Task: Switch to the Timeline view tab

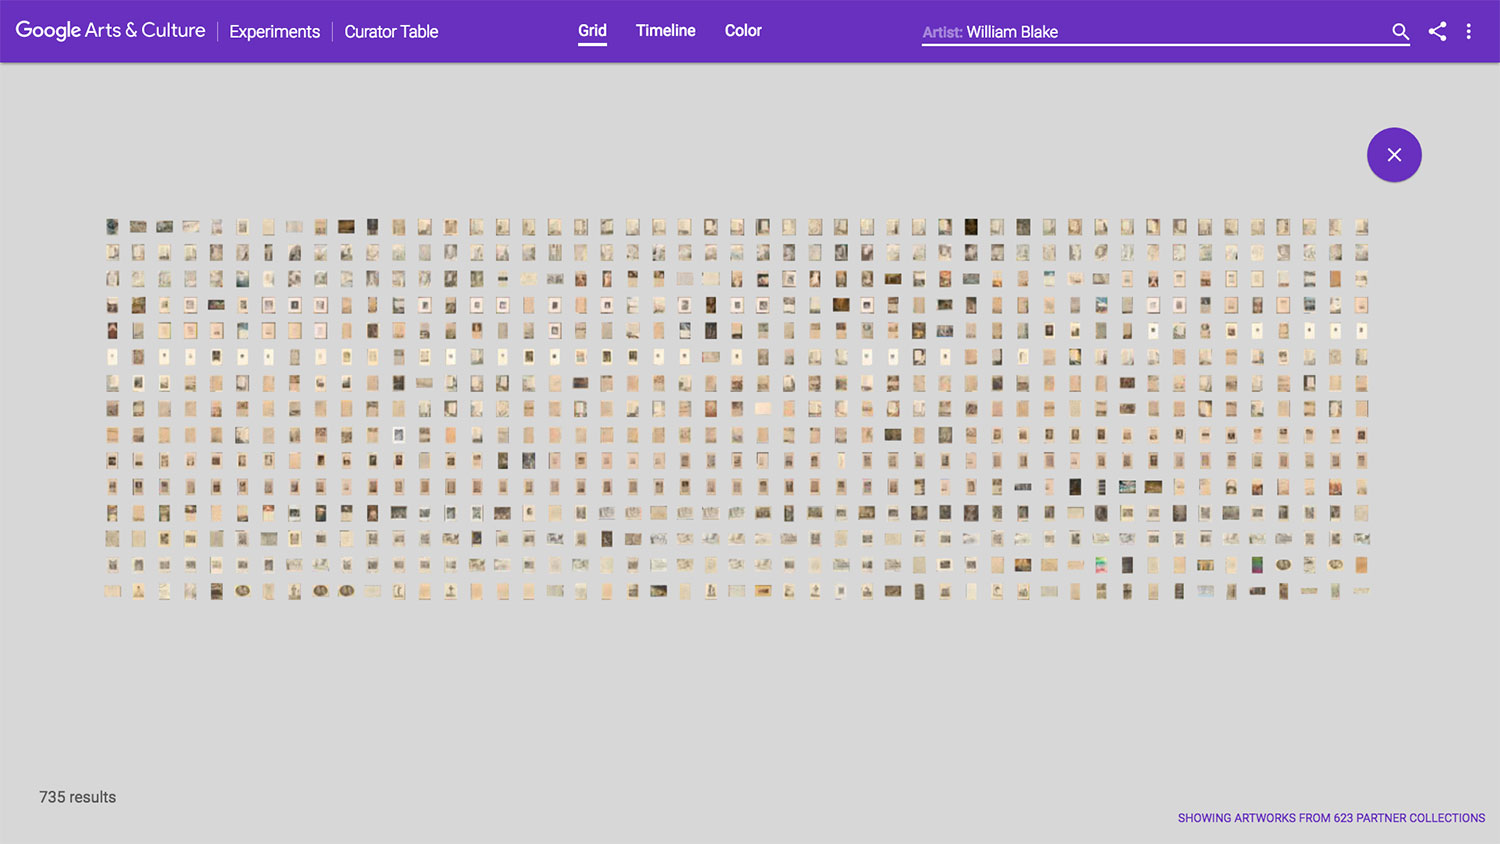Action: coord(665,31)
